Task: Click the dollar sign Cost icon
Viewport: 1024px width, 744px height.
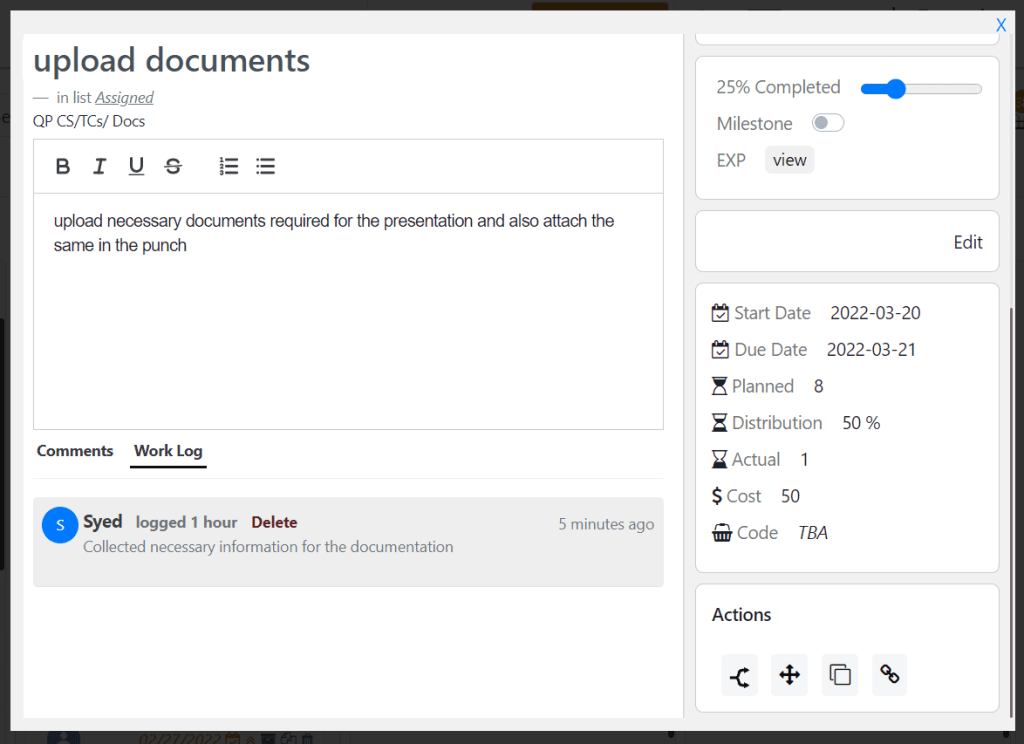Action: (x=717, y=496)
